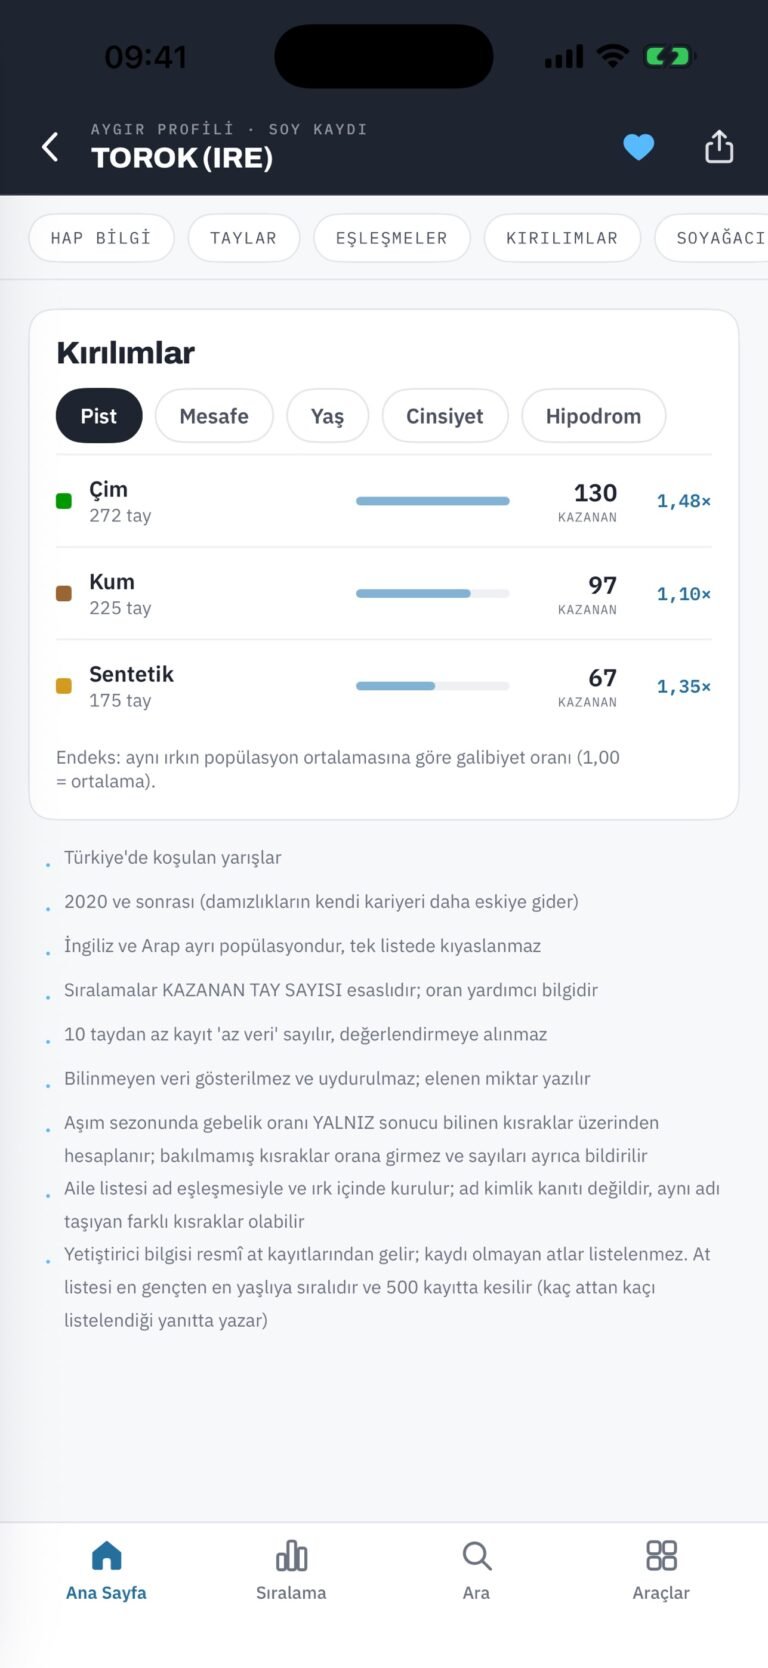
Task: Select the Pist breakdown filter
Action: (99, 416)
